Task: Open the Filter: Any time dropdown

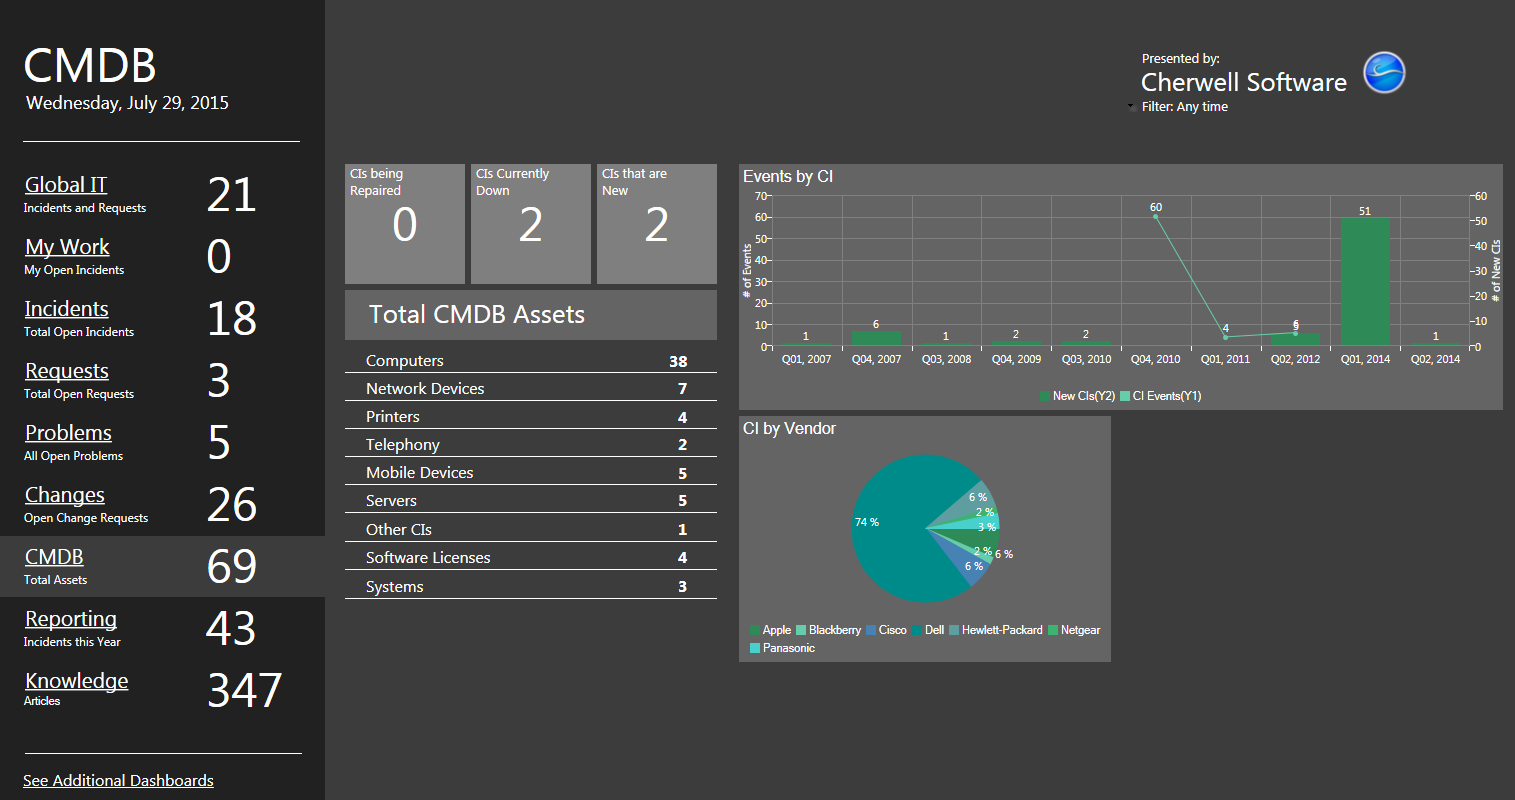Action: pos(1183,107)
